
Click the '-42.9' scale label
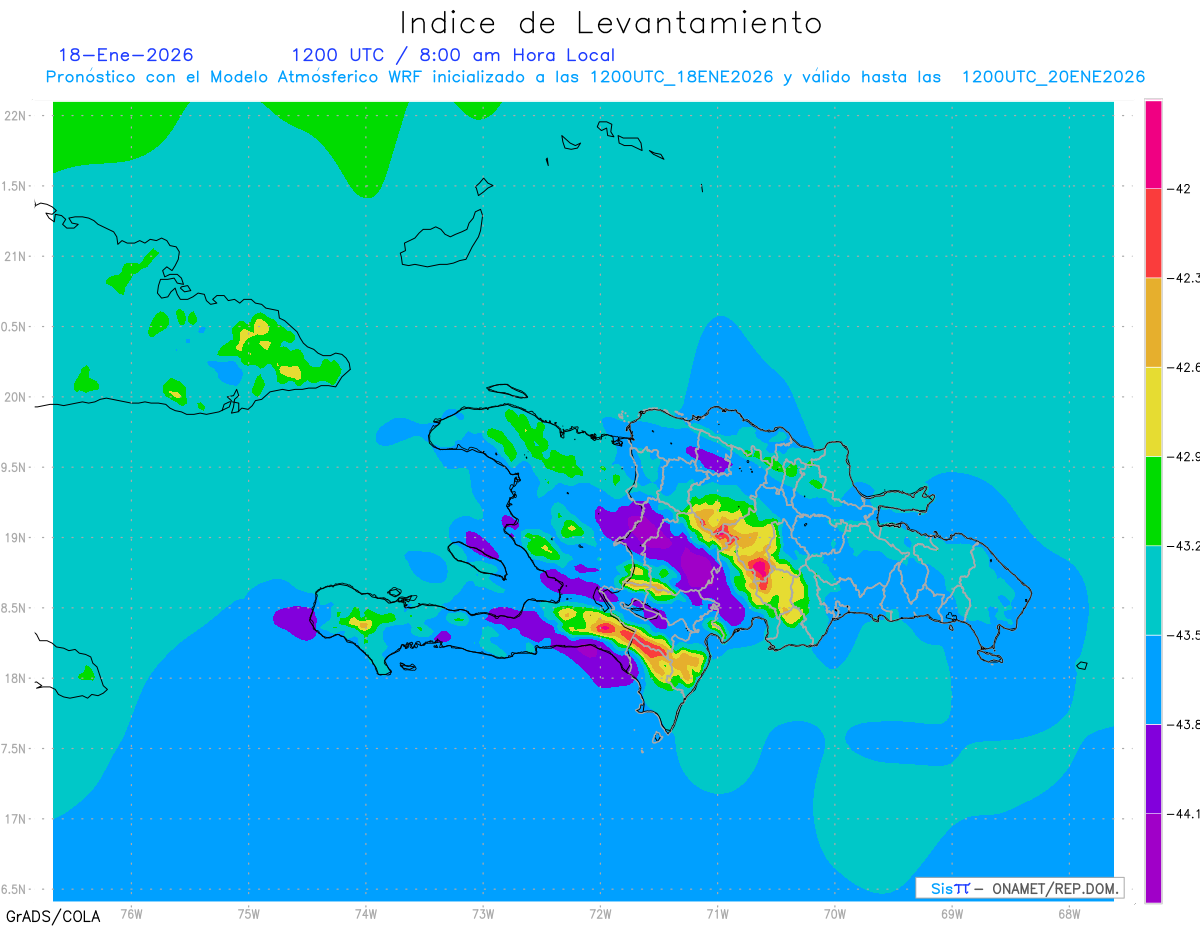[x=1183, y=456]
